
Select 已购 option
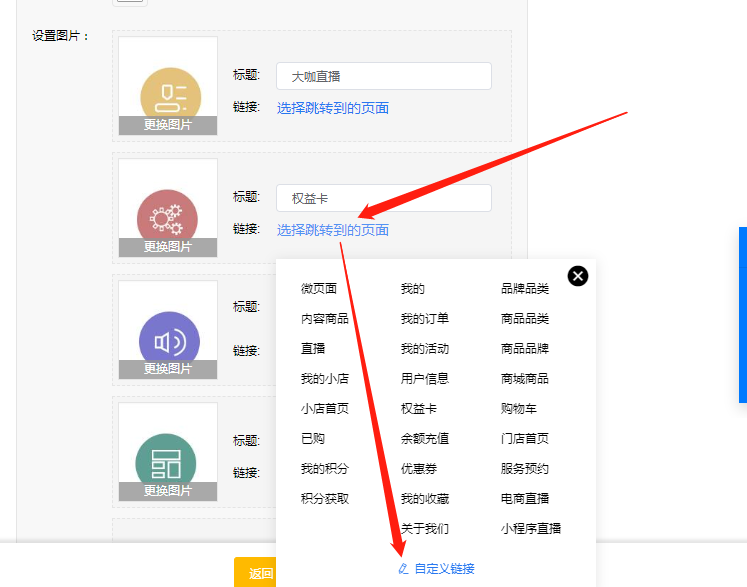313,439
